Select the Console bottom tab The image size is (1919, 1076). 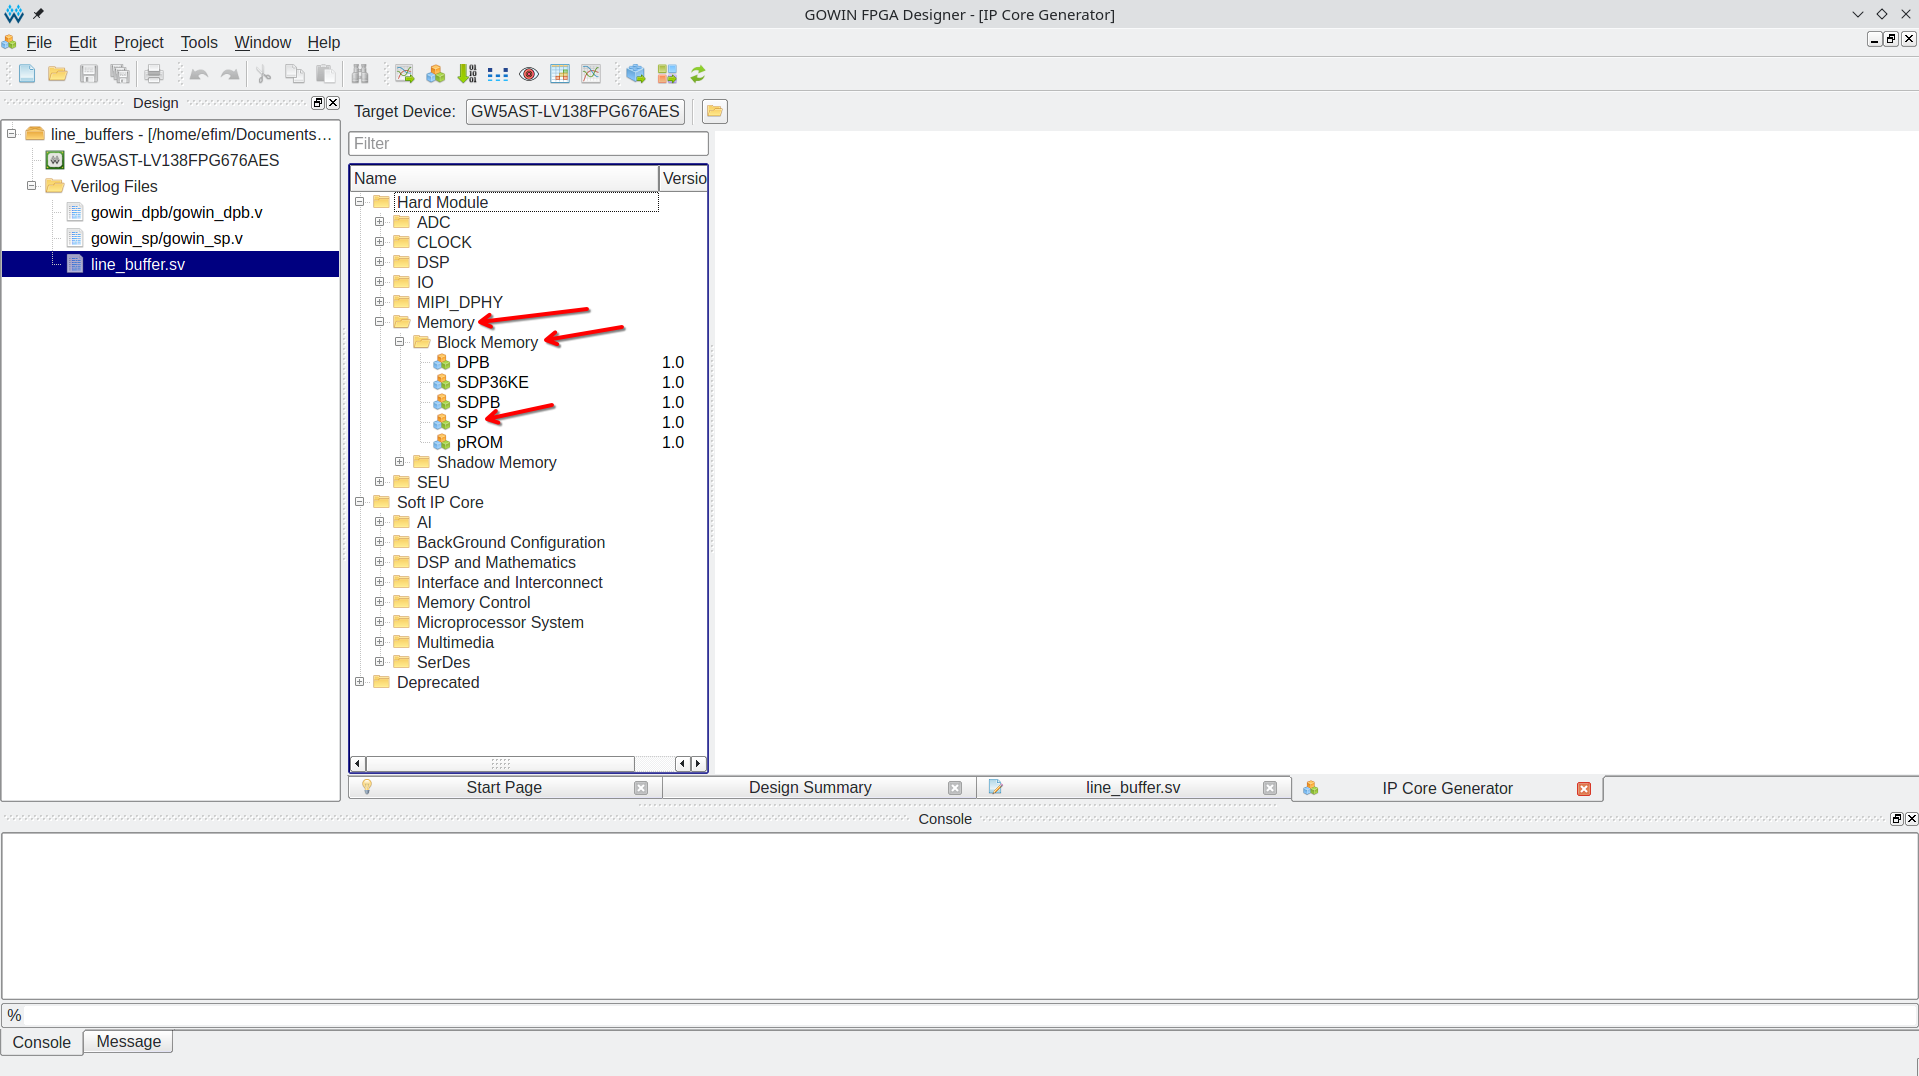coord(42,1042)
